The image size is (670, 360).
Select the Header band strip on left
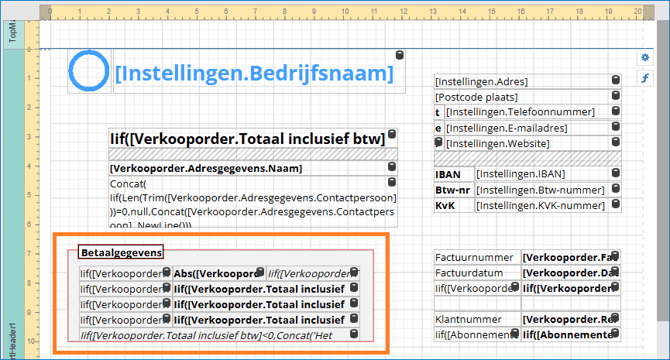13,205
